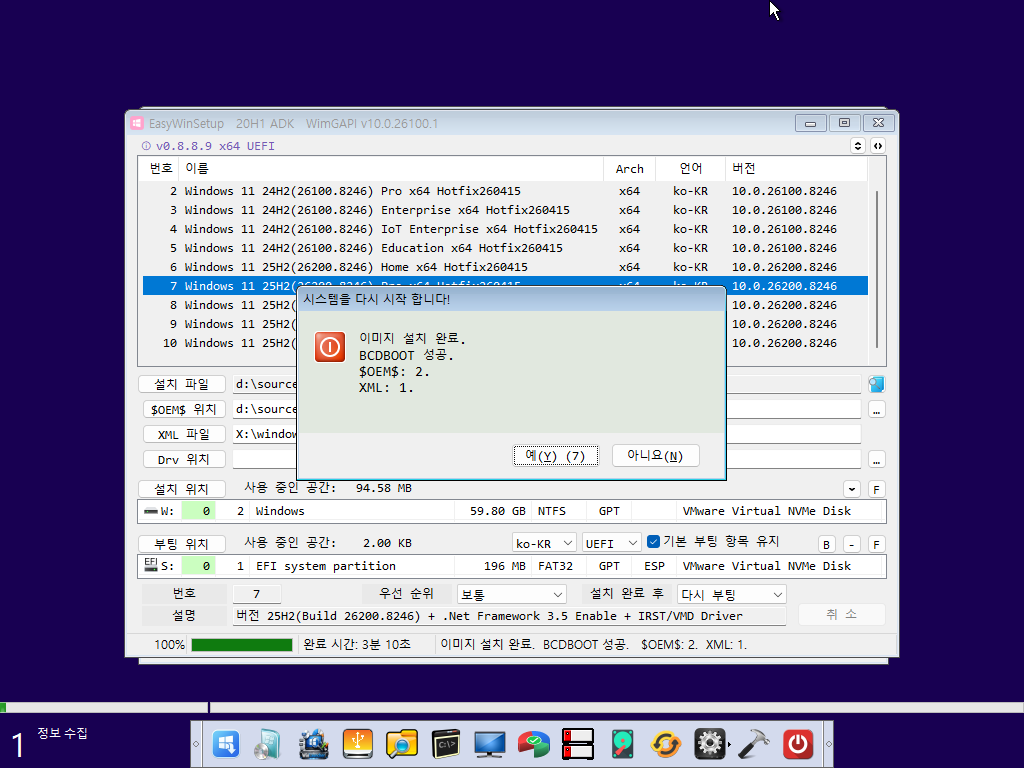This screenshot has width=1024, height=768.
Task: Open the monitor display dock icon
Action: tap(490, 744)
